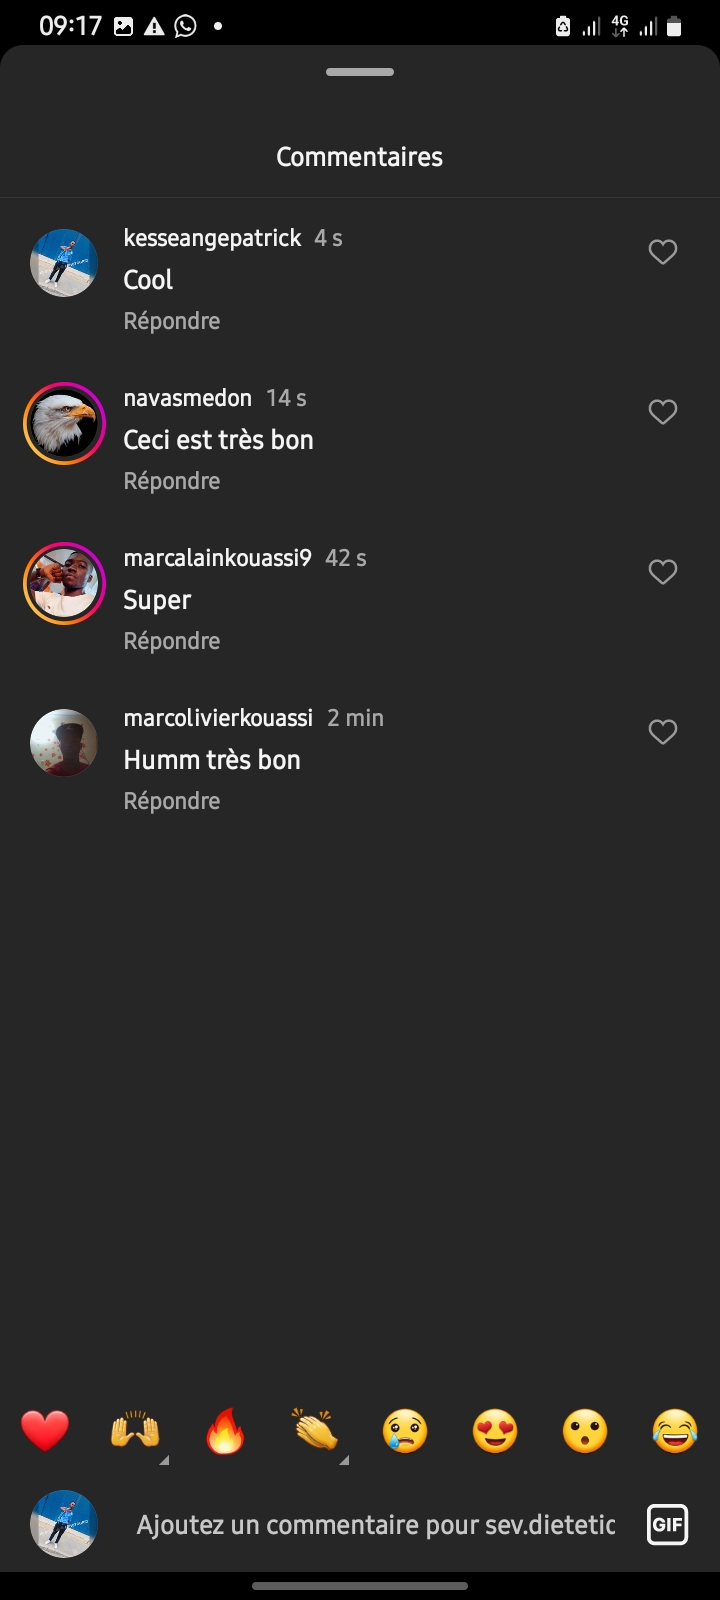Image resolution: width=720 pixels, height=1600 pixels.
Task: Open navasmedon's eagle profile picture
Action: tap(64, 423)
